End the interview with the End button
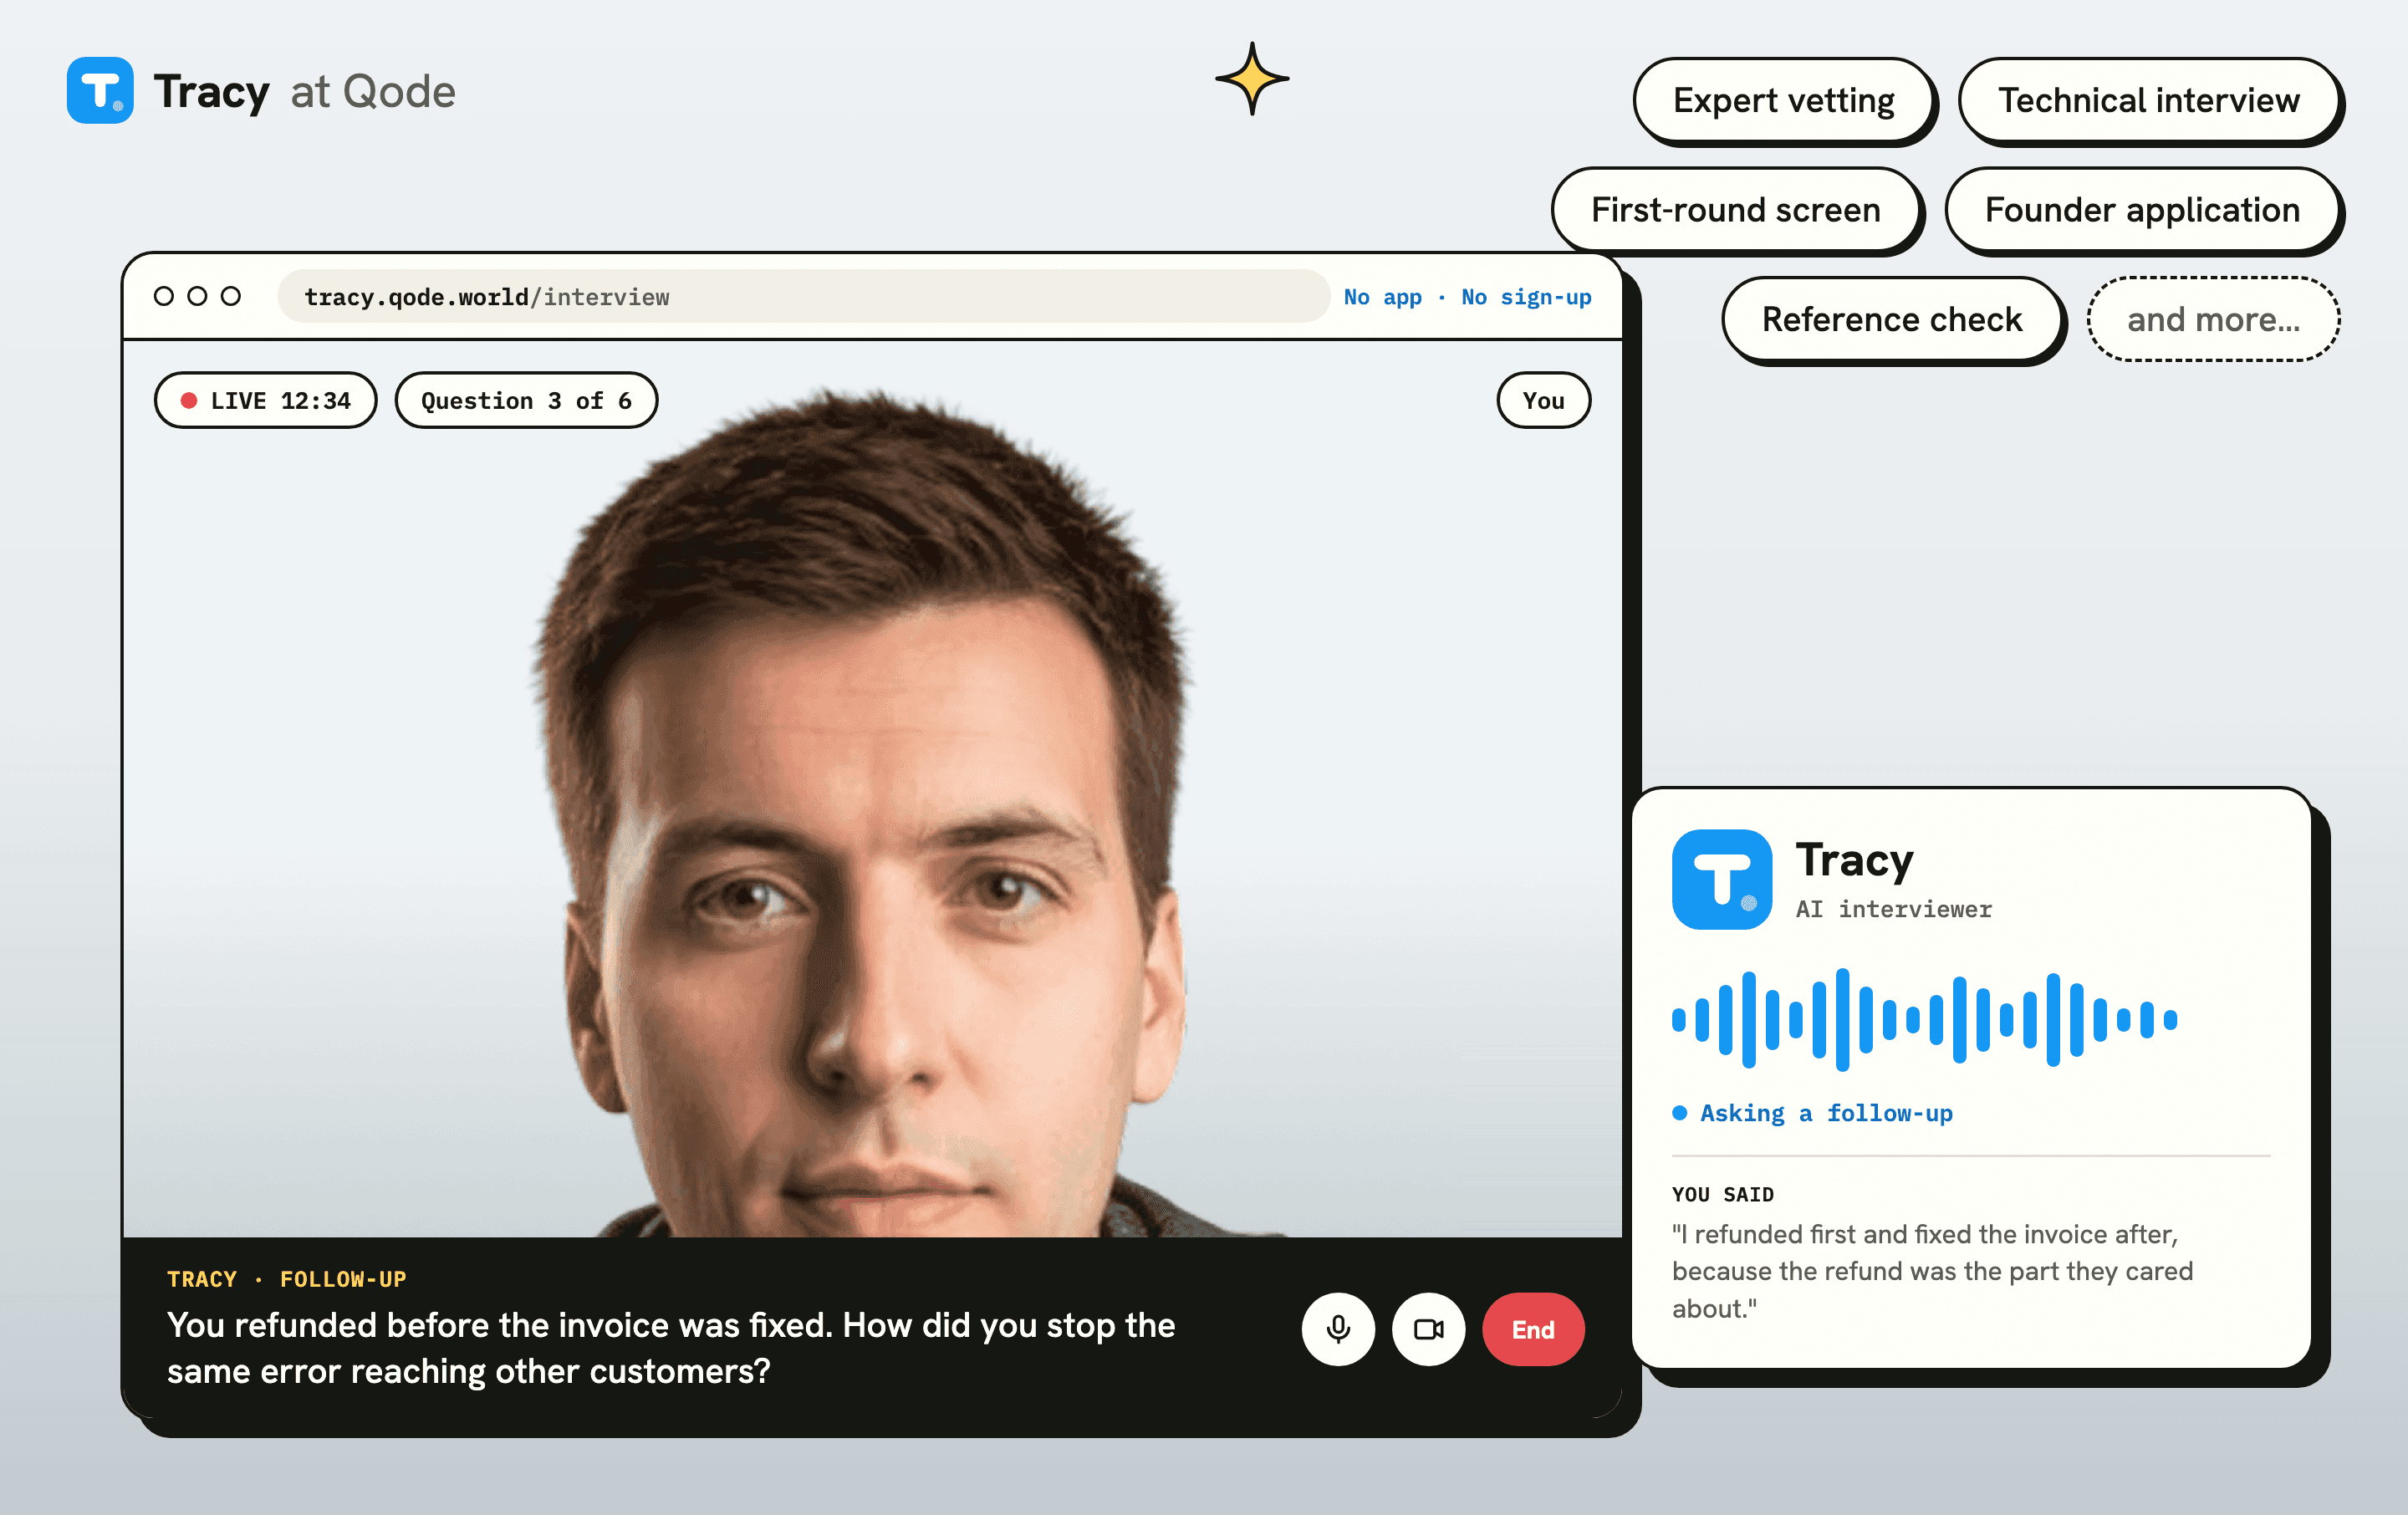This screenshot has width=2408, height=1515. tap(1533, 1329)
